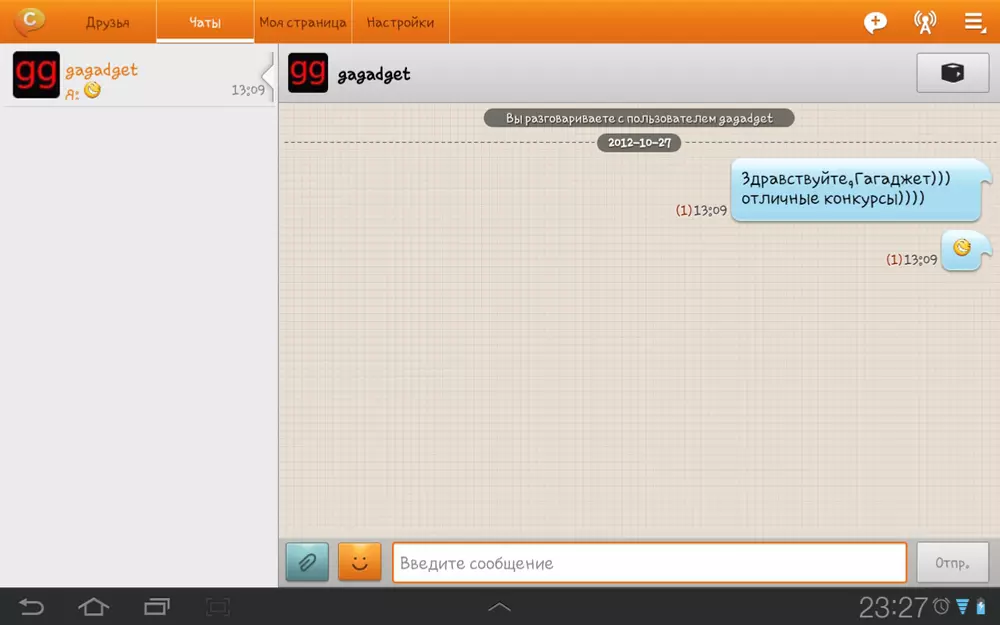Open the gagadget conversation in chat list
This screenshot has width=1000, height=625.
tap(138, 76)
